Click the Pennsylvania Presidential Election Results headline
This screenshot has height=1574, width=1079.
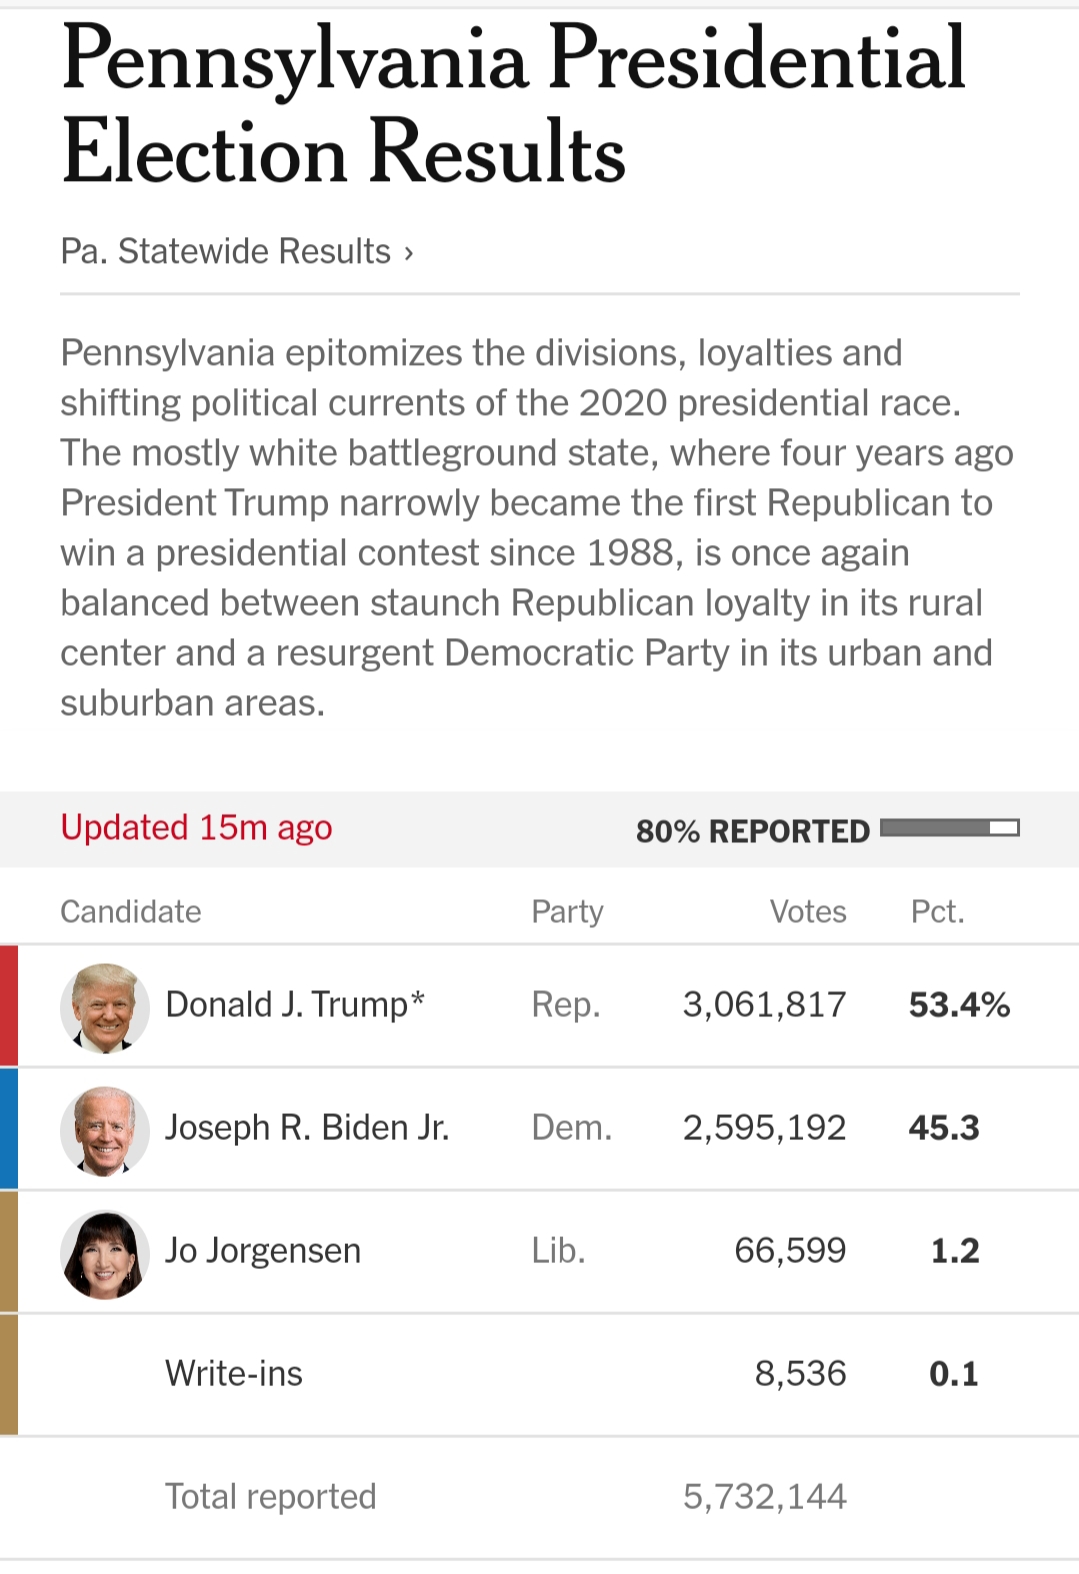point(513,104)
